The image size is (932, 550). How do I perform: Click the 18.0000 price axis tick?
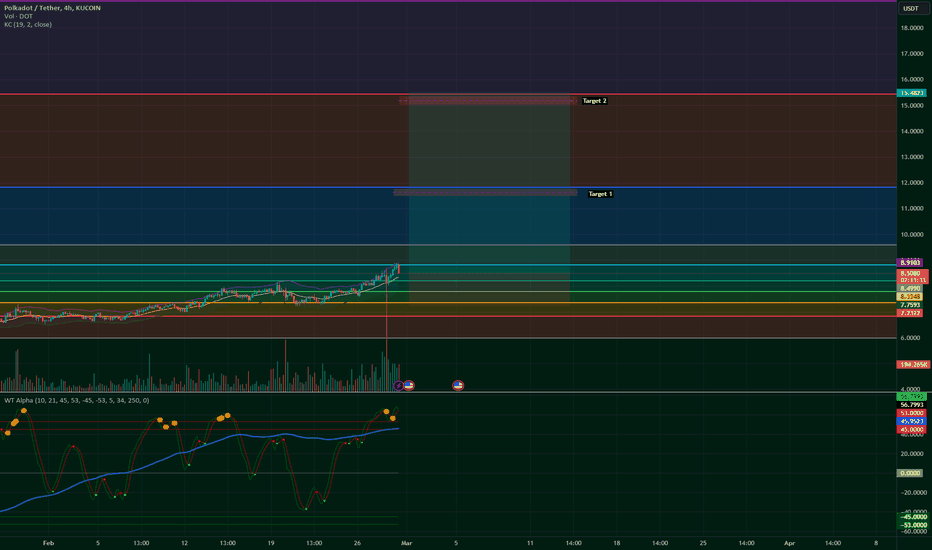tap(912, 28)
